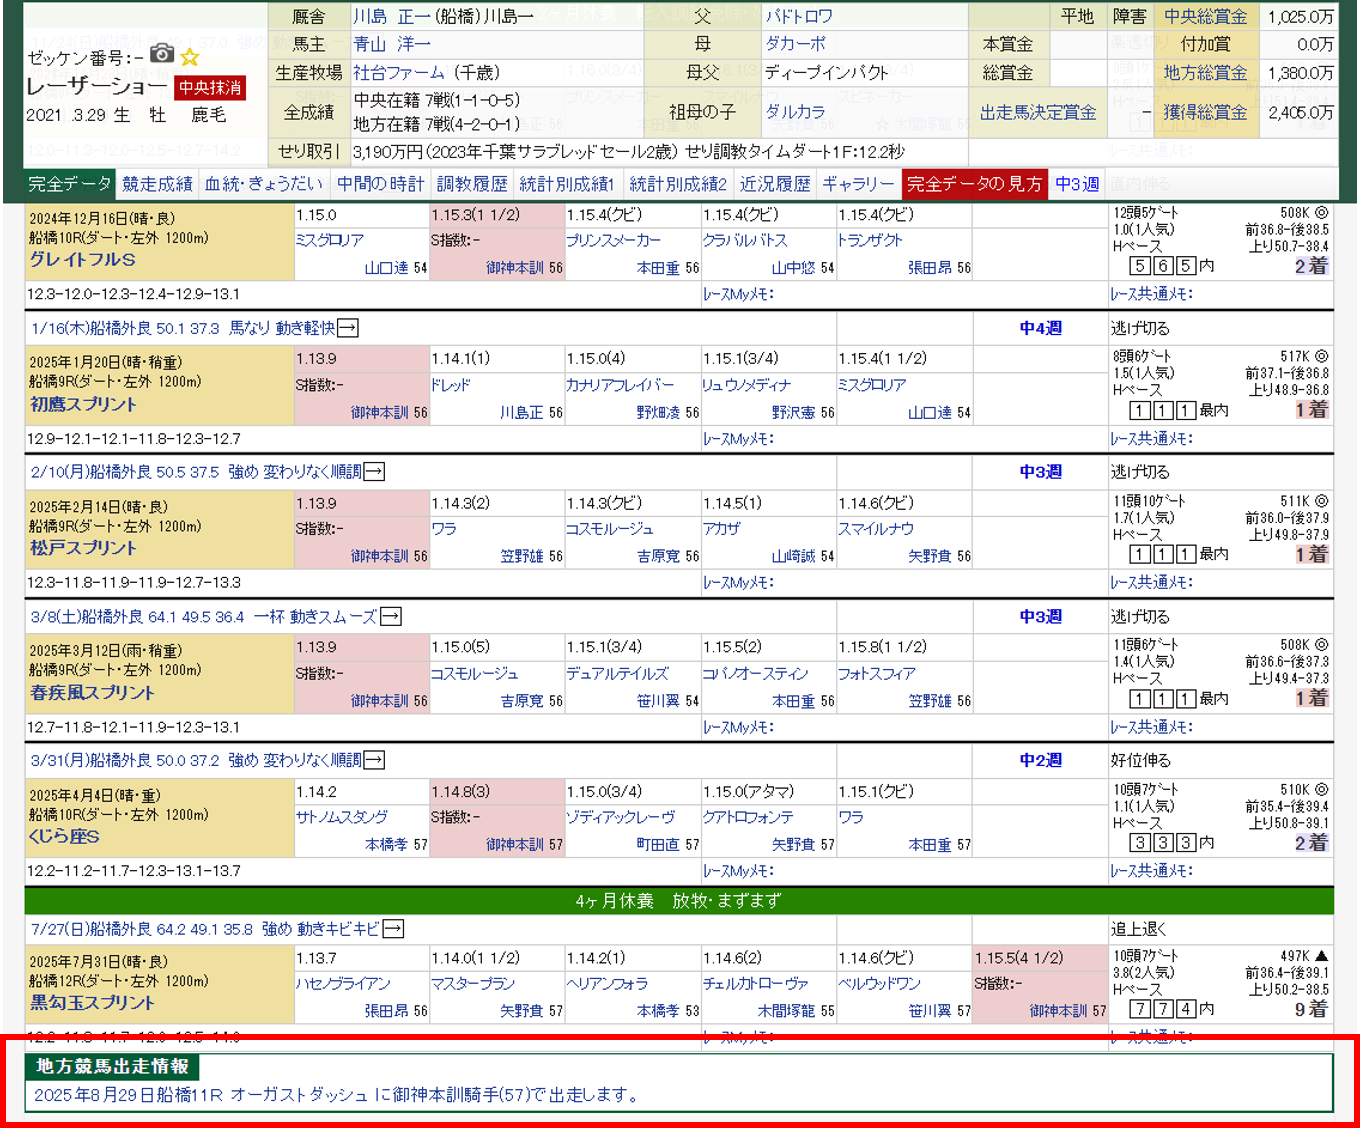Open the 松戸スプリント race link
The height and width of the screenshot is (1128, 1360).
point(83,548)
